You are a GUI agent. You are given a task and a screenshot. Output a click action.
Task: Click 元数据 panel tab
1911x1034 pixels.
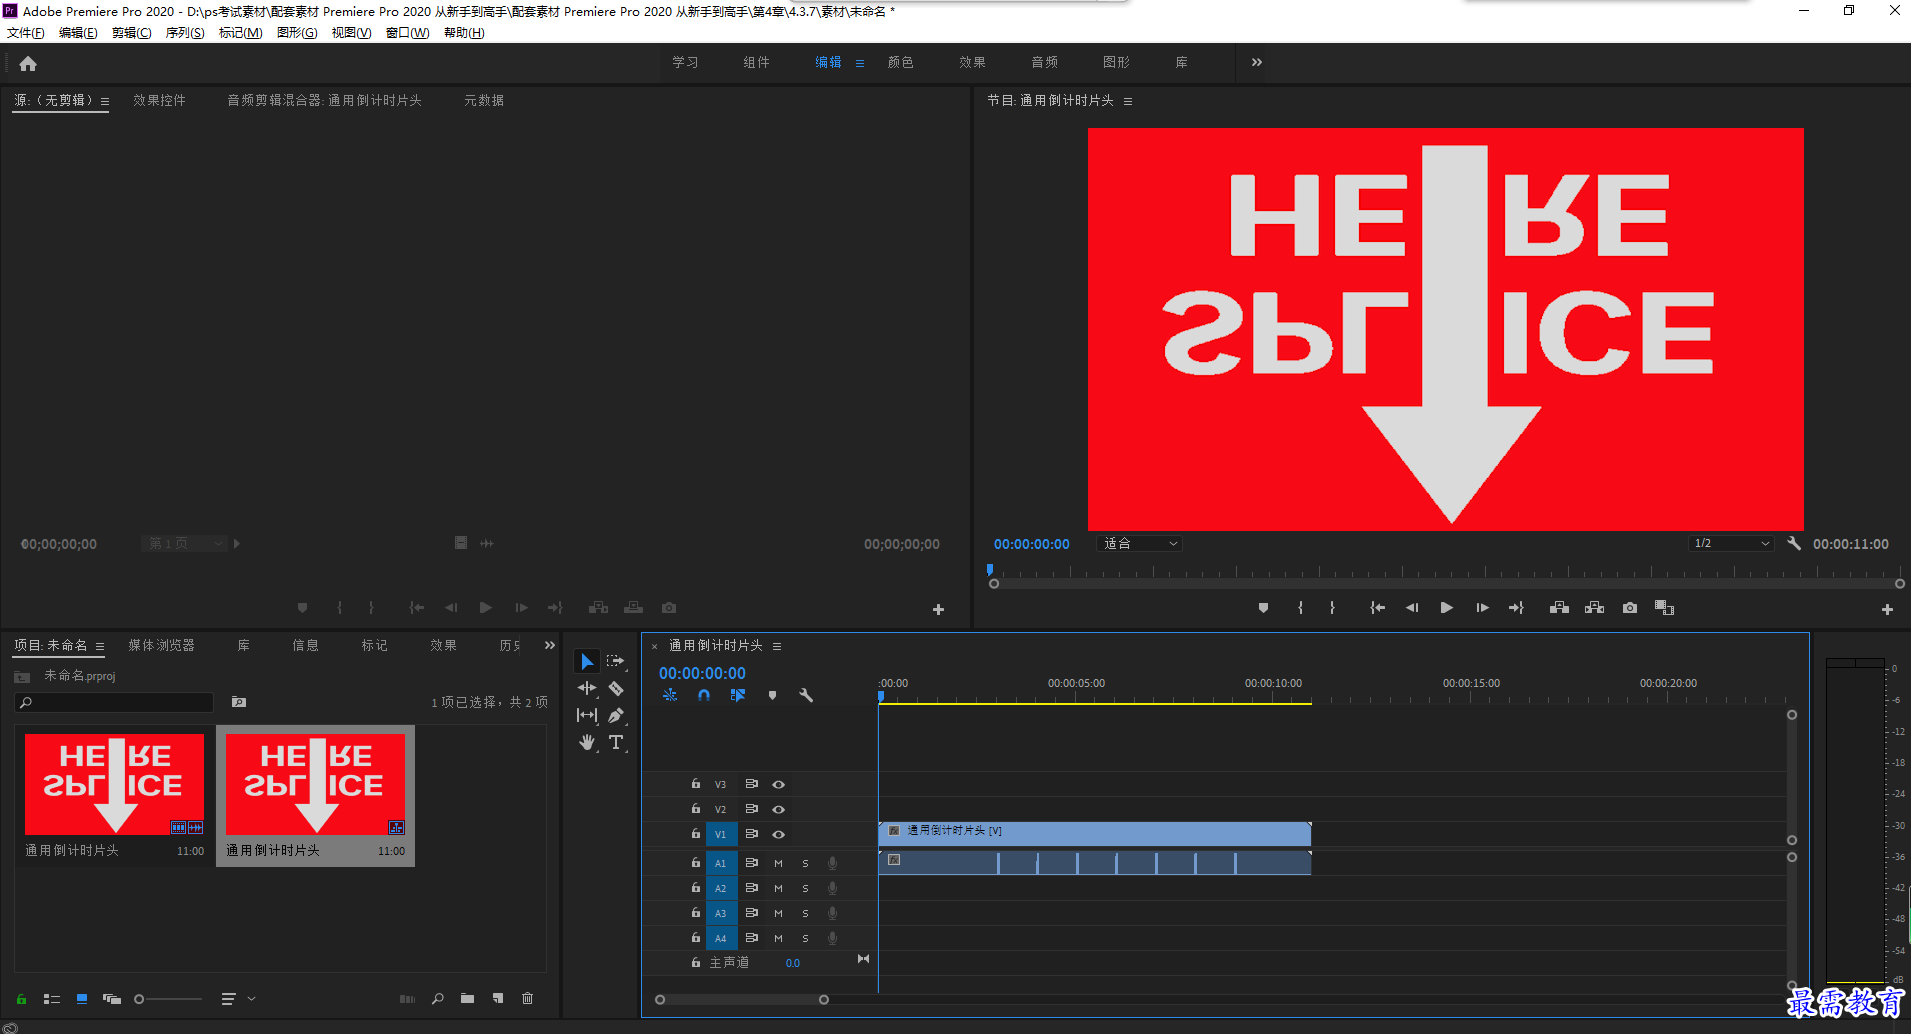point(484,100)
